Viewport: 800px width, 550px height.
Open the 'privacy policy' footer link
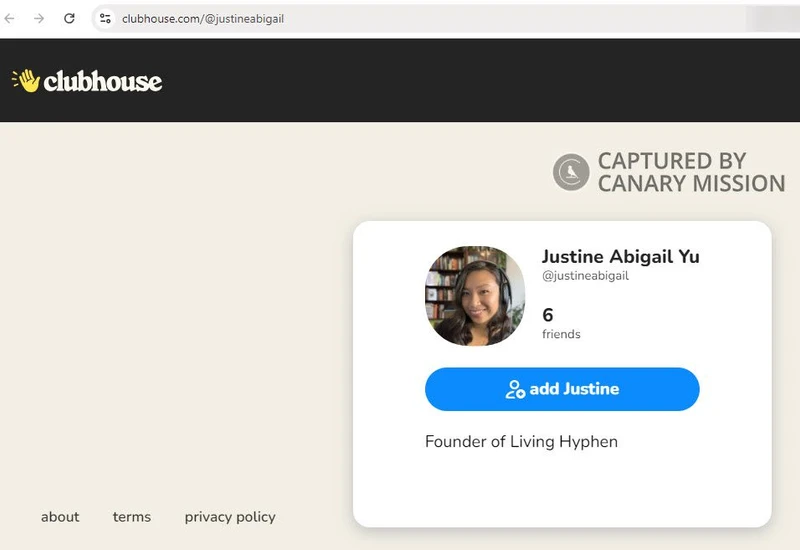(x=230, y=517)
